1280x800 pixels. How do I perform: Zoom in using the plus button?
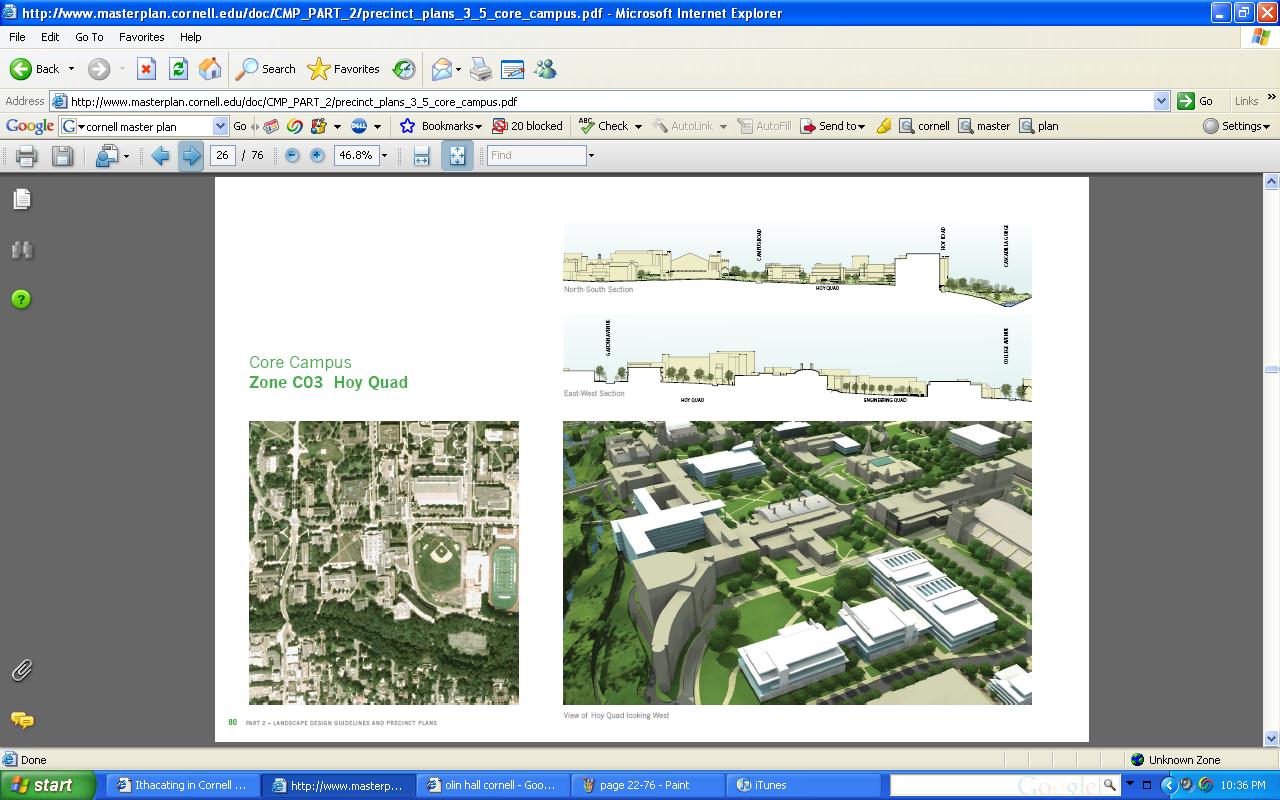point(317,156)
